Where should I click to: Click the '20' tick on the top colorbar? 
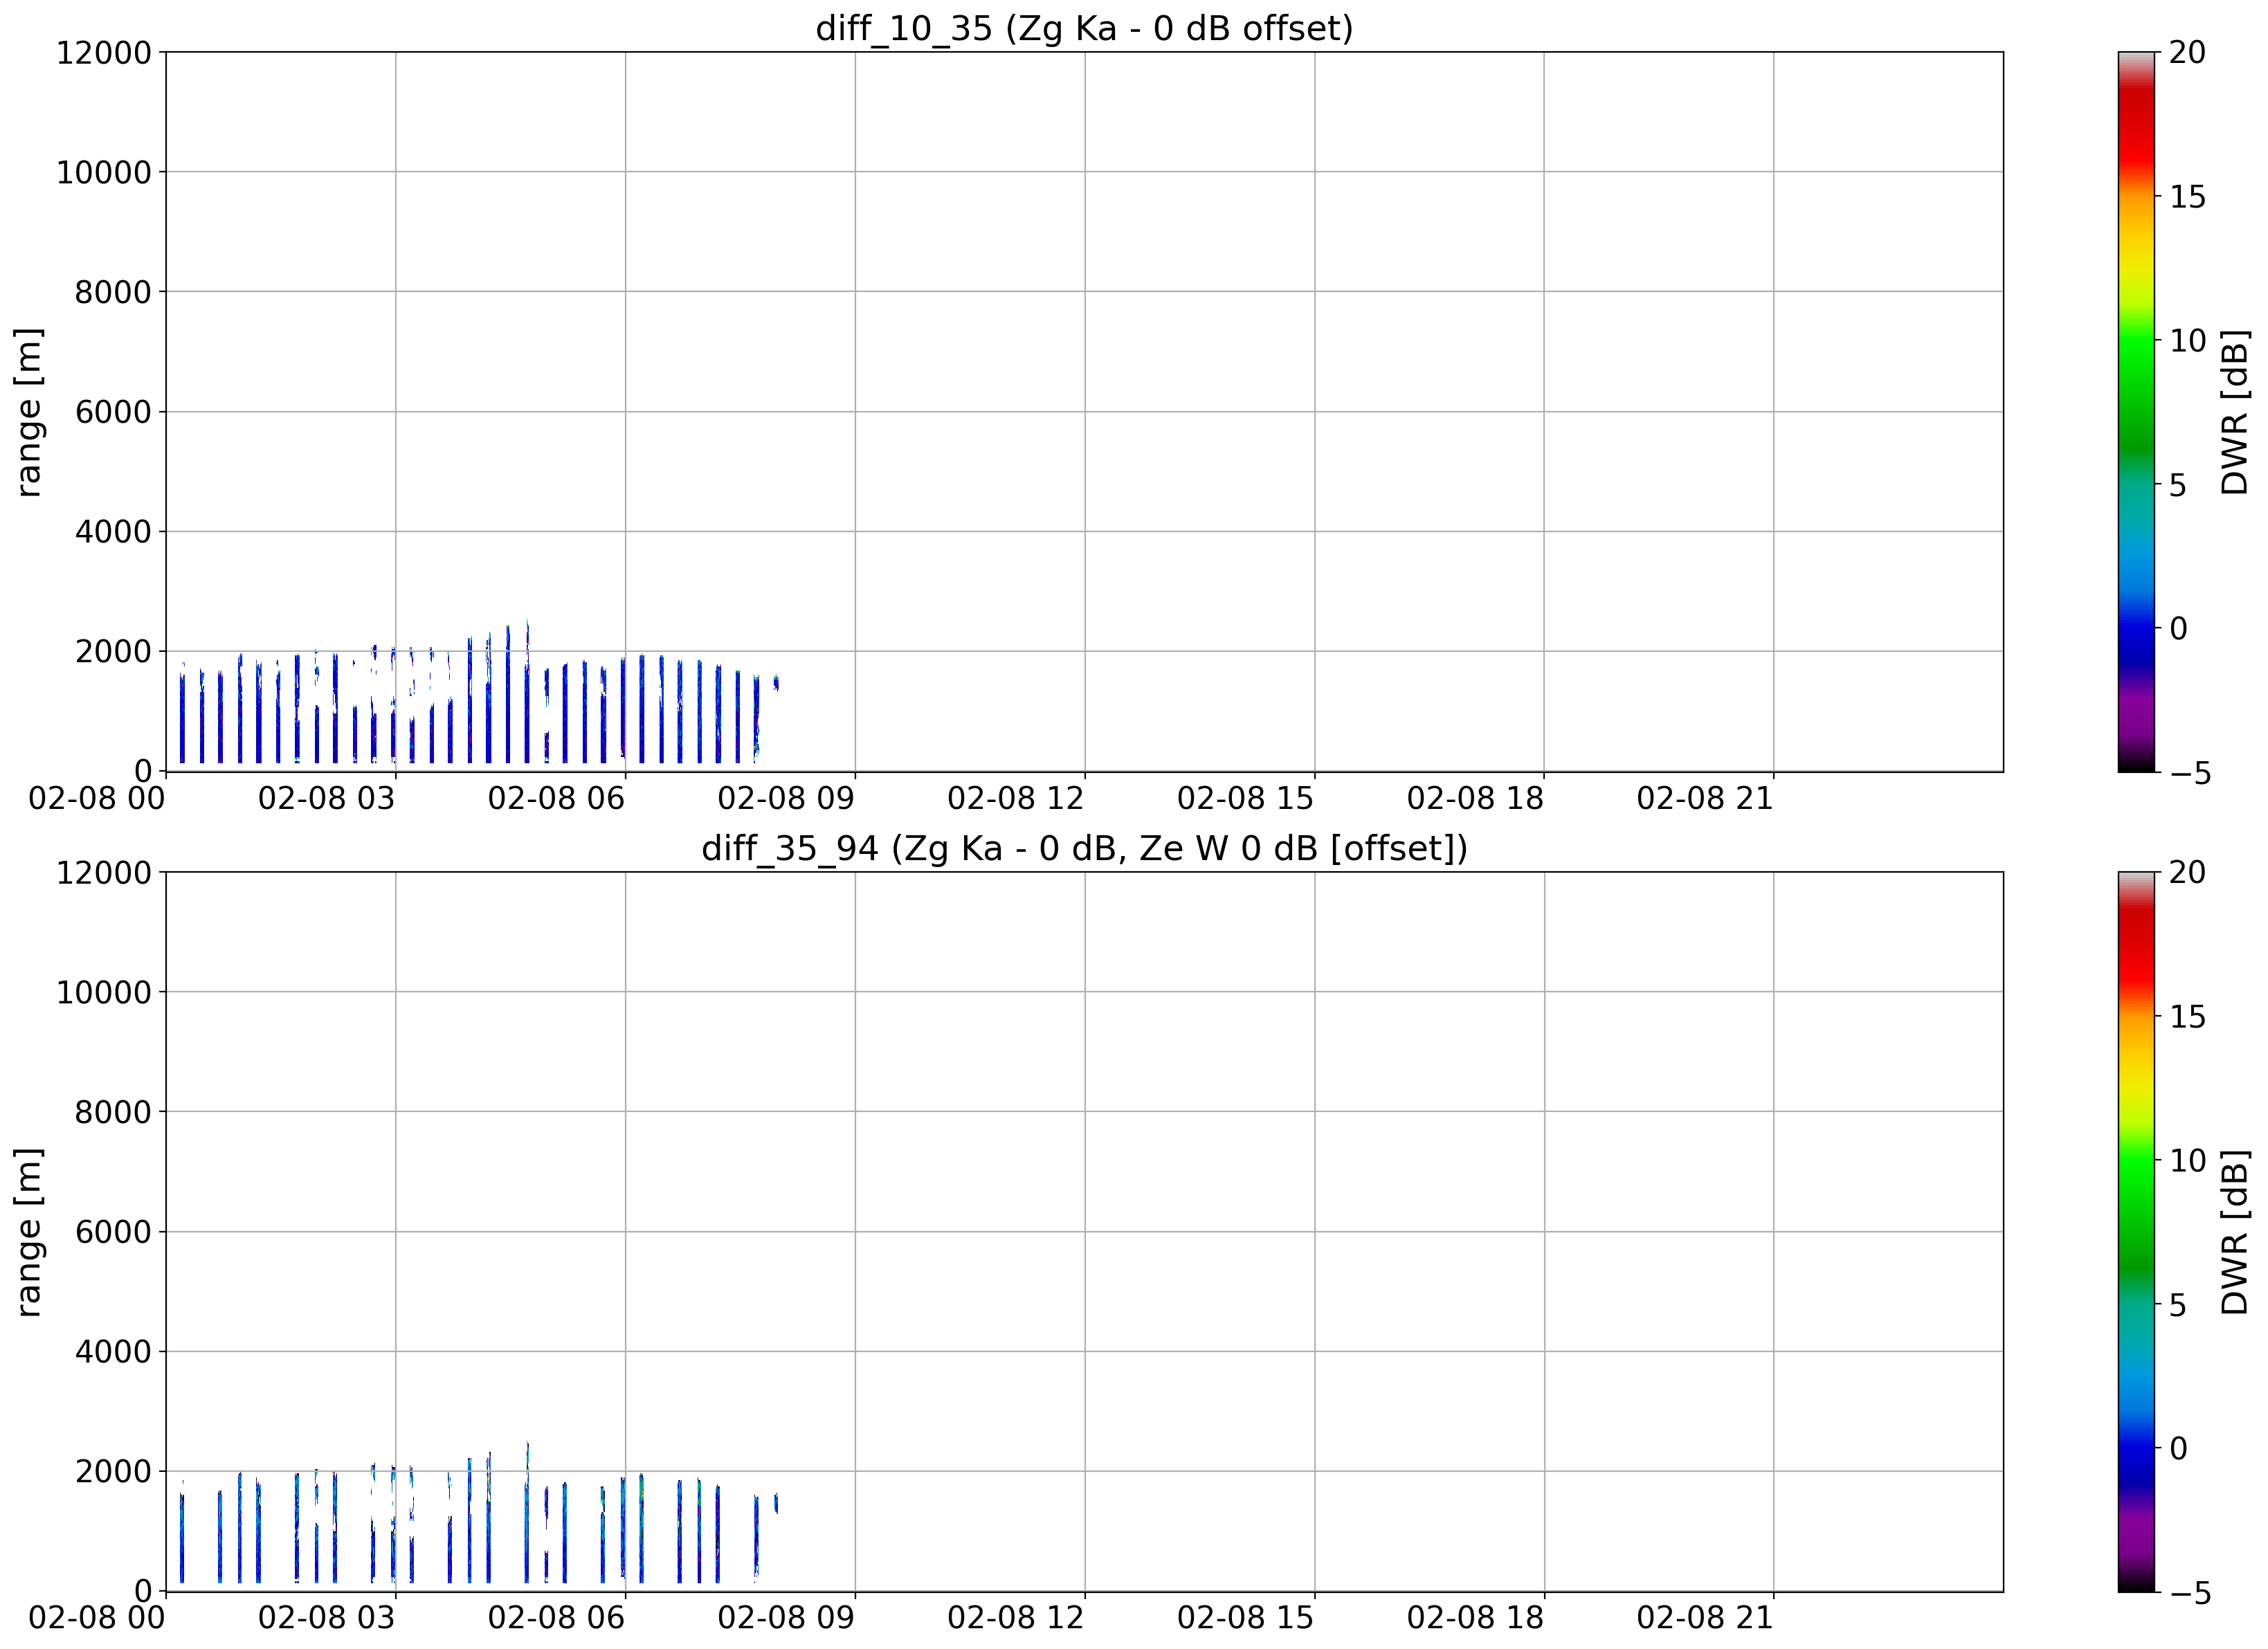point(2188,52)
